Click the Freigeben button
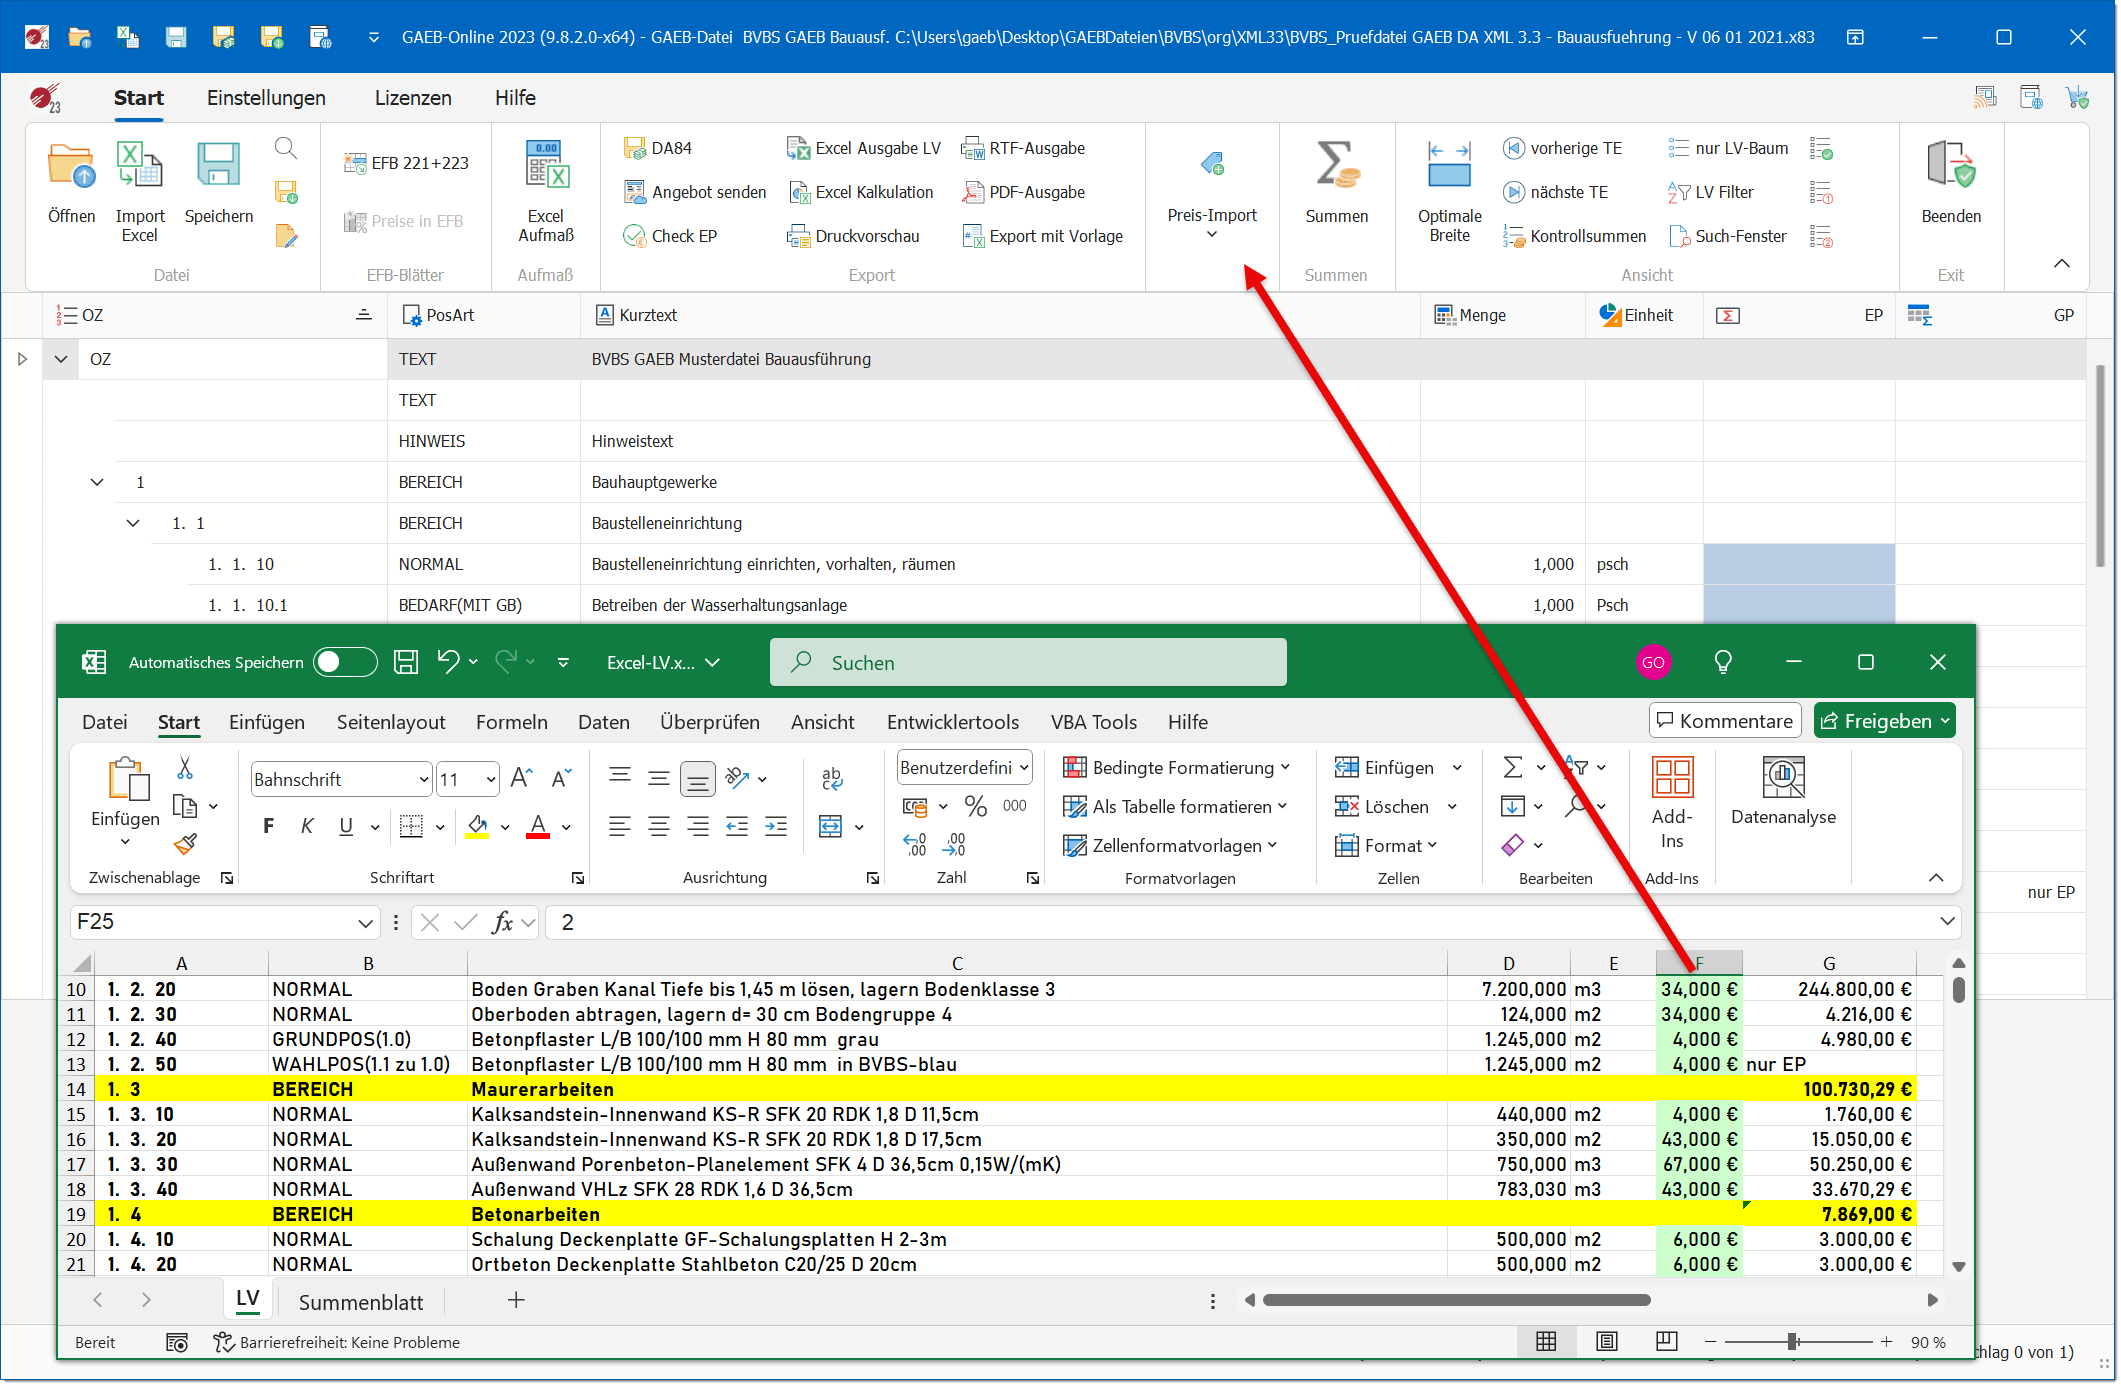The width and height of the screenshot is (2121, 1386). (x=1884, y=720)
